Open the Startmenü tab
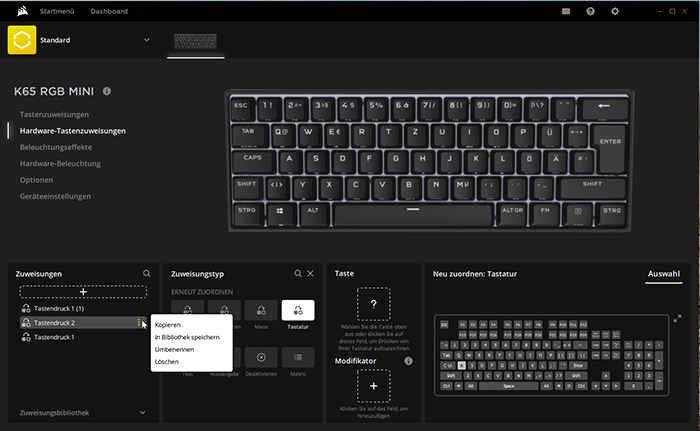 (x=57, y=11)
